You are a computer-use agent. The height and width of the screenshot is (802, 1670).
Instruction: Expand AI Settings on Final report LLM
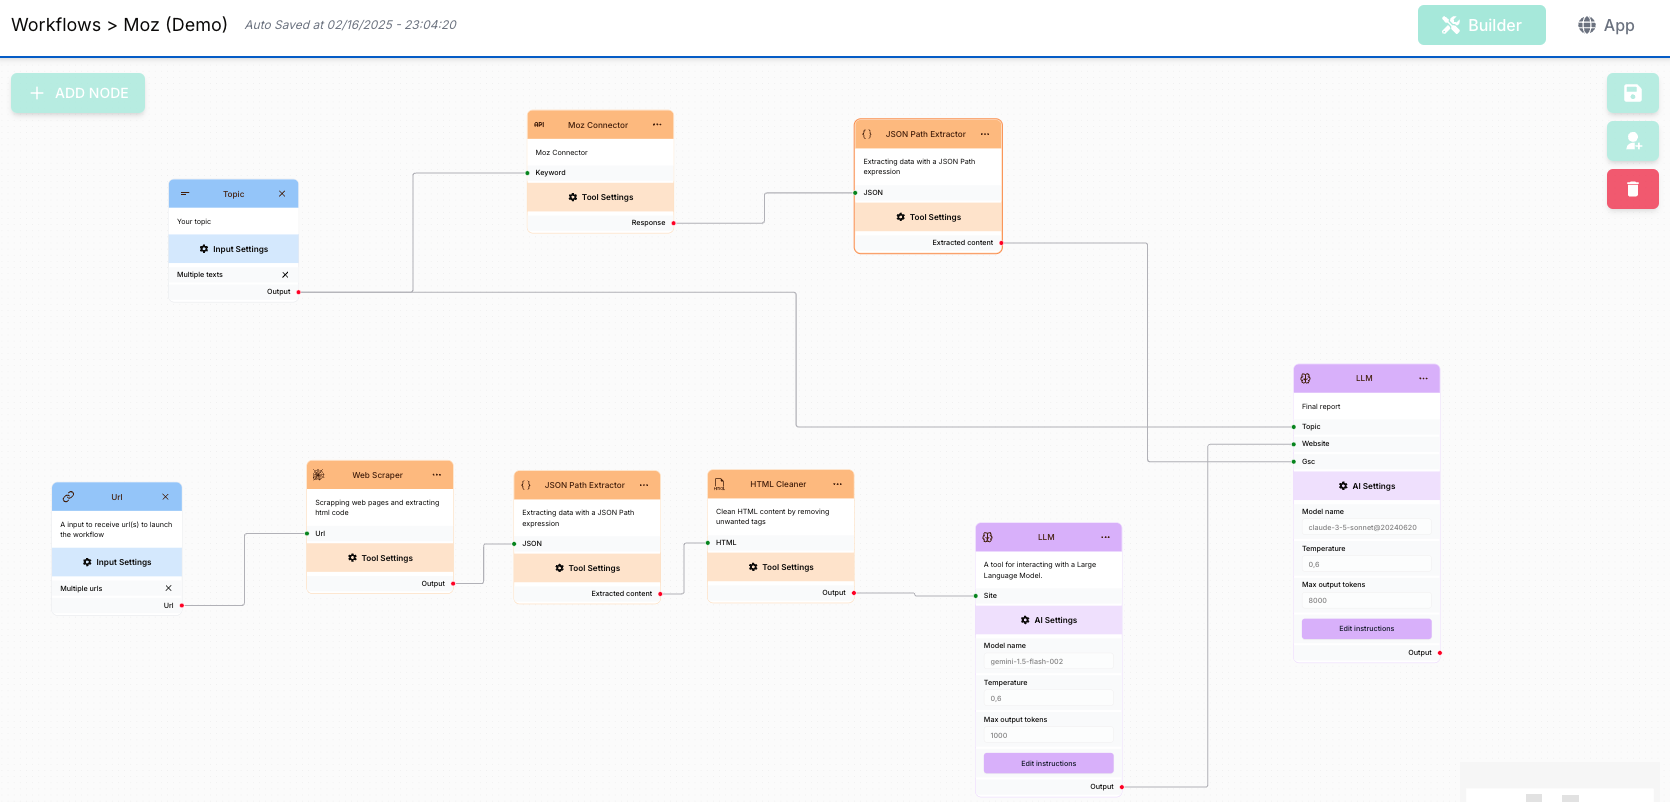1366,486
